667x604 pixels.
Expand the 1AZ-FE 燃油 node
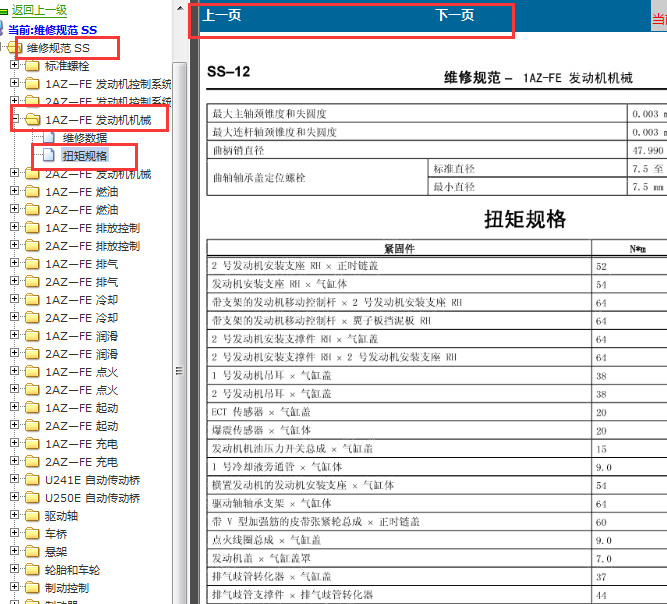14,191
